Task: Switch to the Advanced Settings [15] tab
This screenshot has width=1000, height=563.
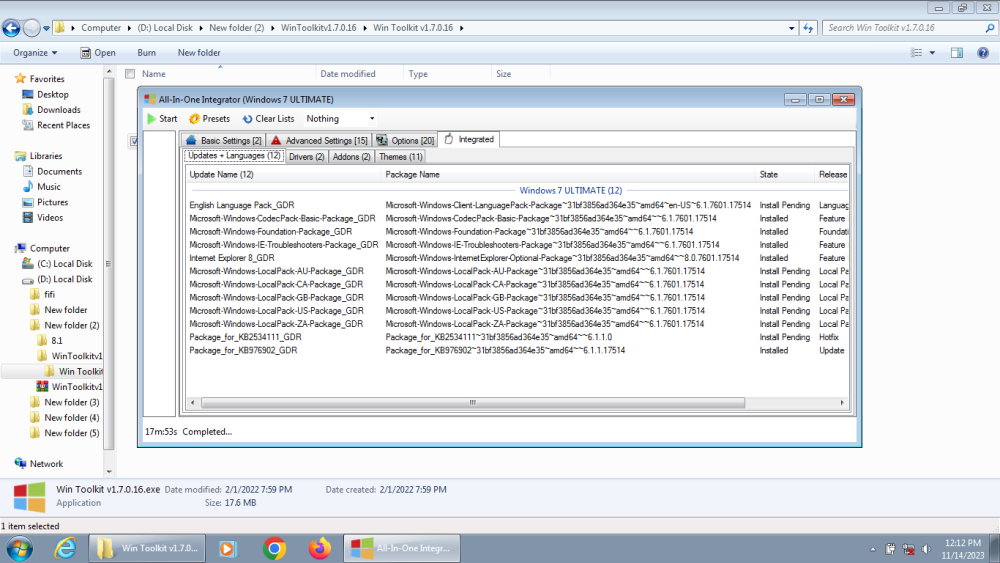Action: [x=319, y=140]
